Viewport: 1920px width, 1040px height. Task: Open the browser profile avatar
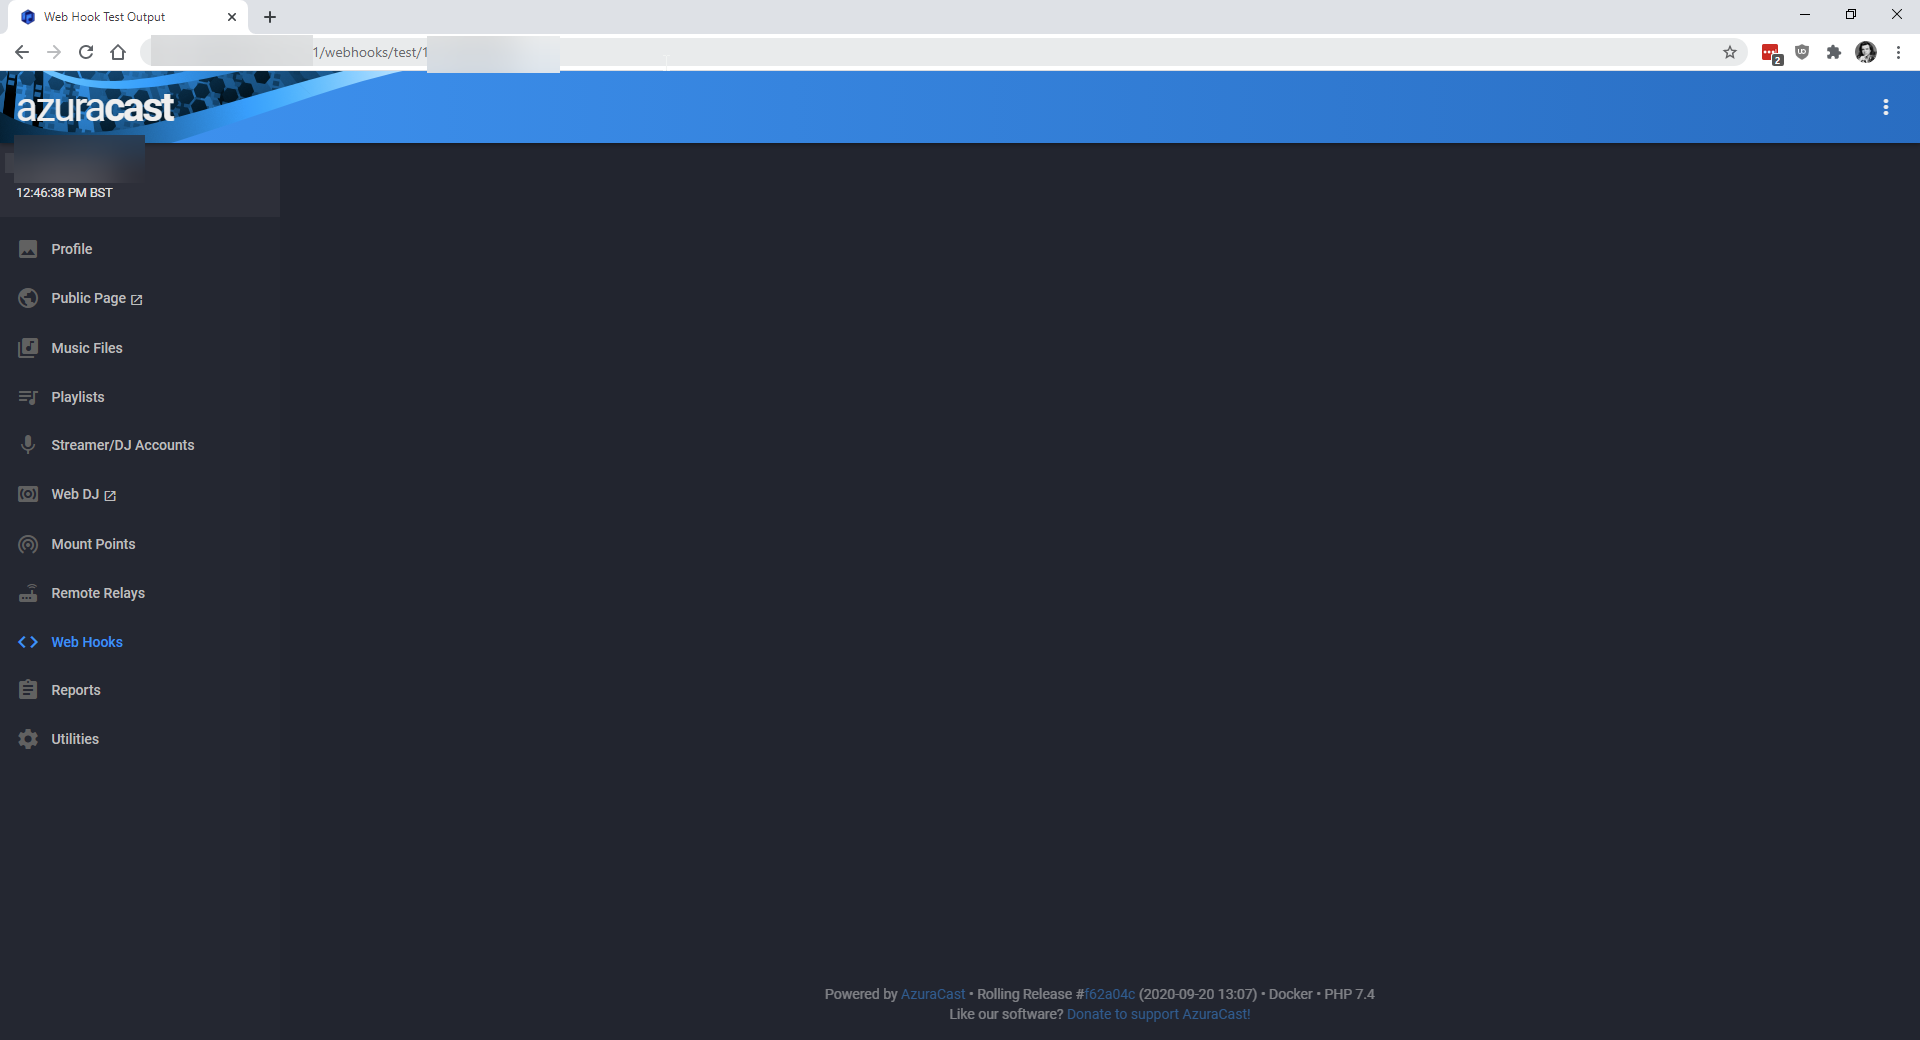(1866, 52)
